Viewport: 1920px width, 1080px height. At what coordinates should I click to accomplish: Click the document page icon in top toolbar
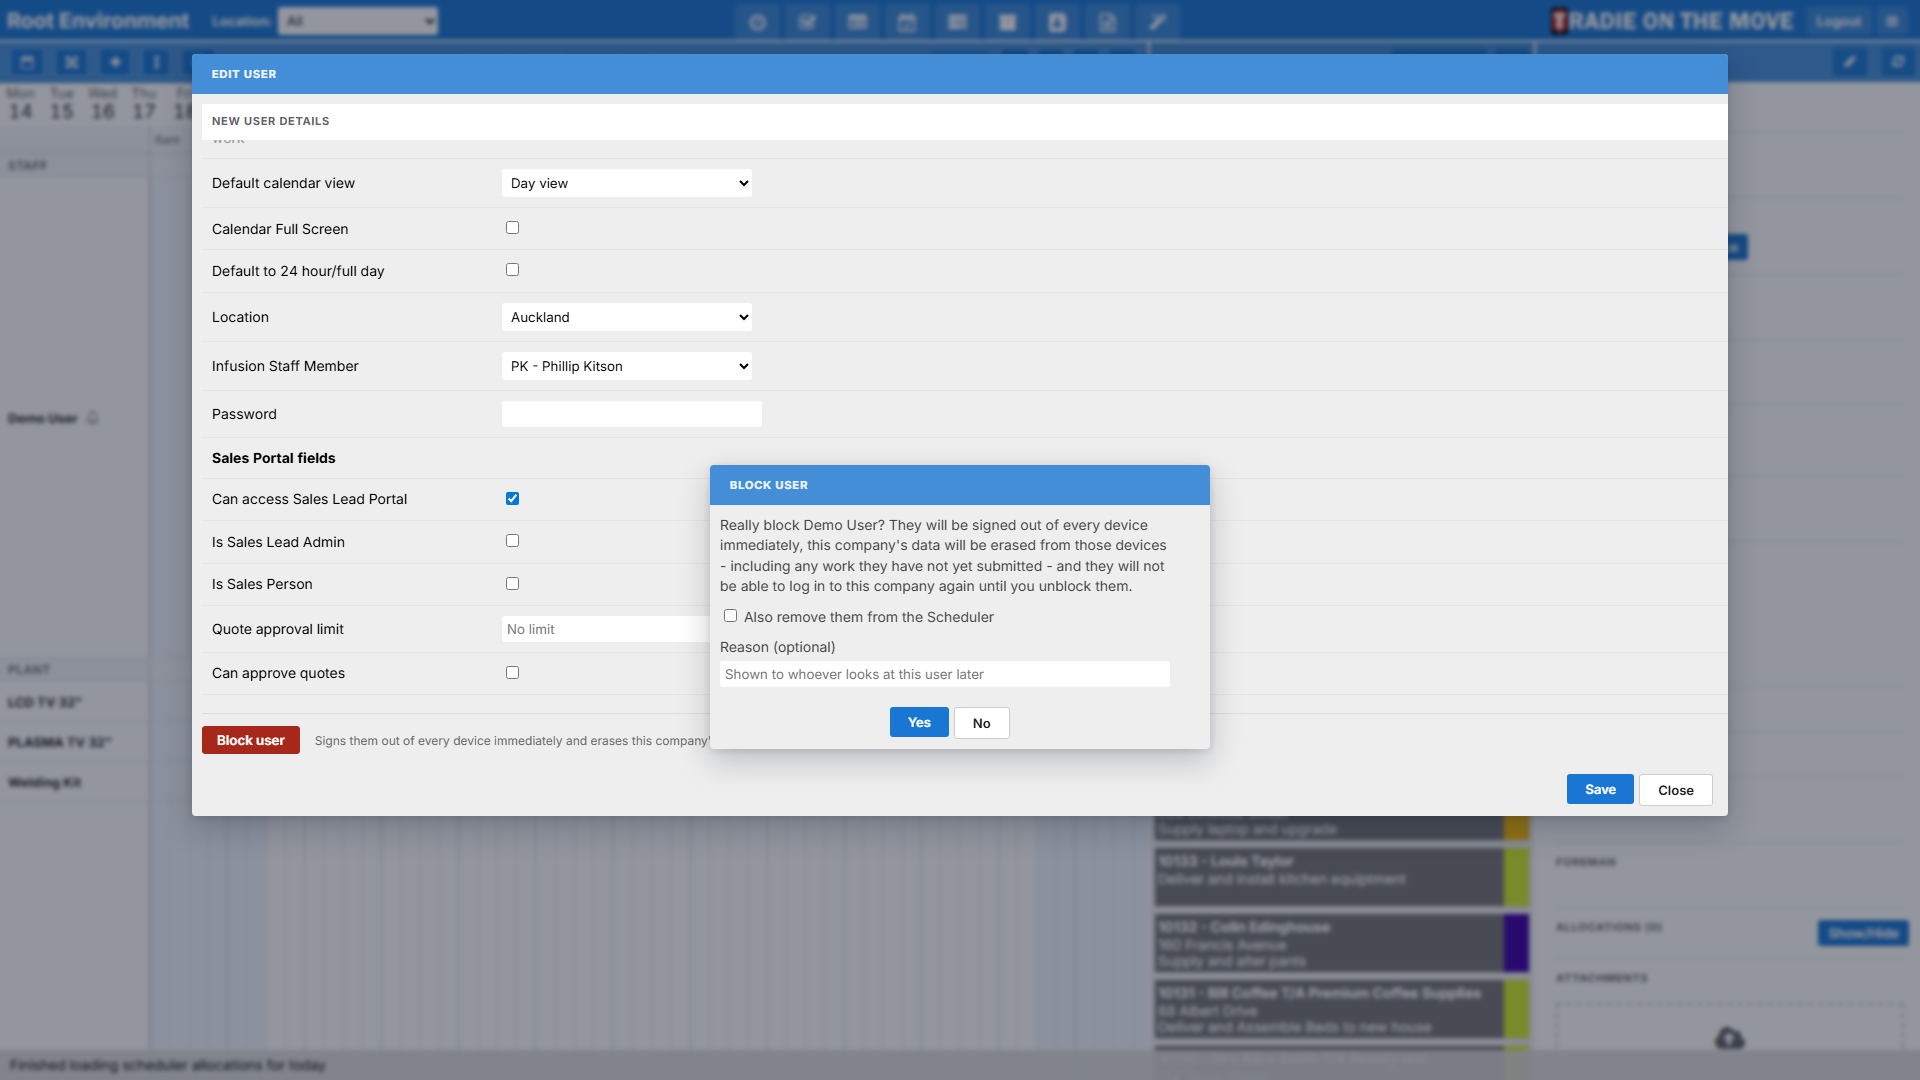[1107, 22]
